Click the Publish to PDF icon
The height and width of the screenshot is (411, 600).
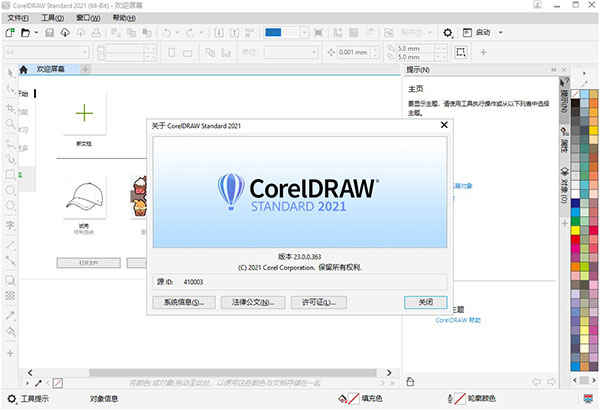(x=249, y=33)
